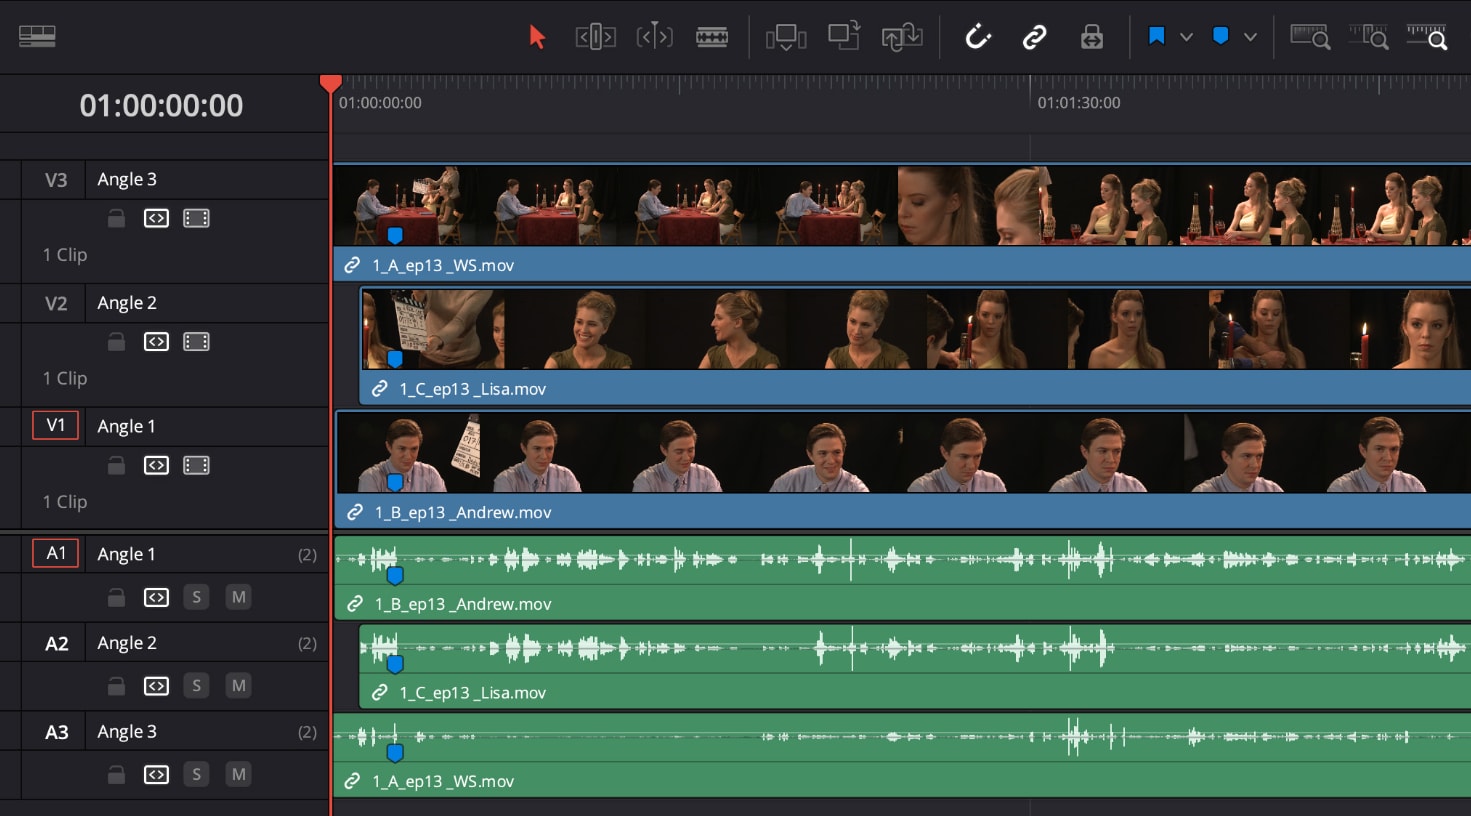
Task: Mute the Angle 1 audio track
Action: (x=238, y=597)
